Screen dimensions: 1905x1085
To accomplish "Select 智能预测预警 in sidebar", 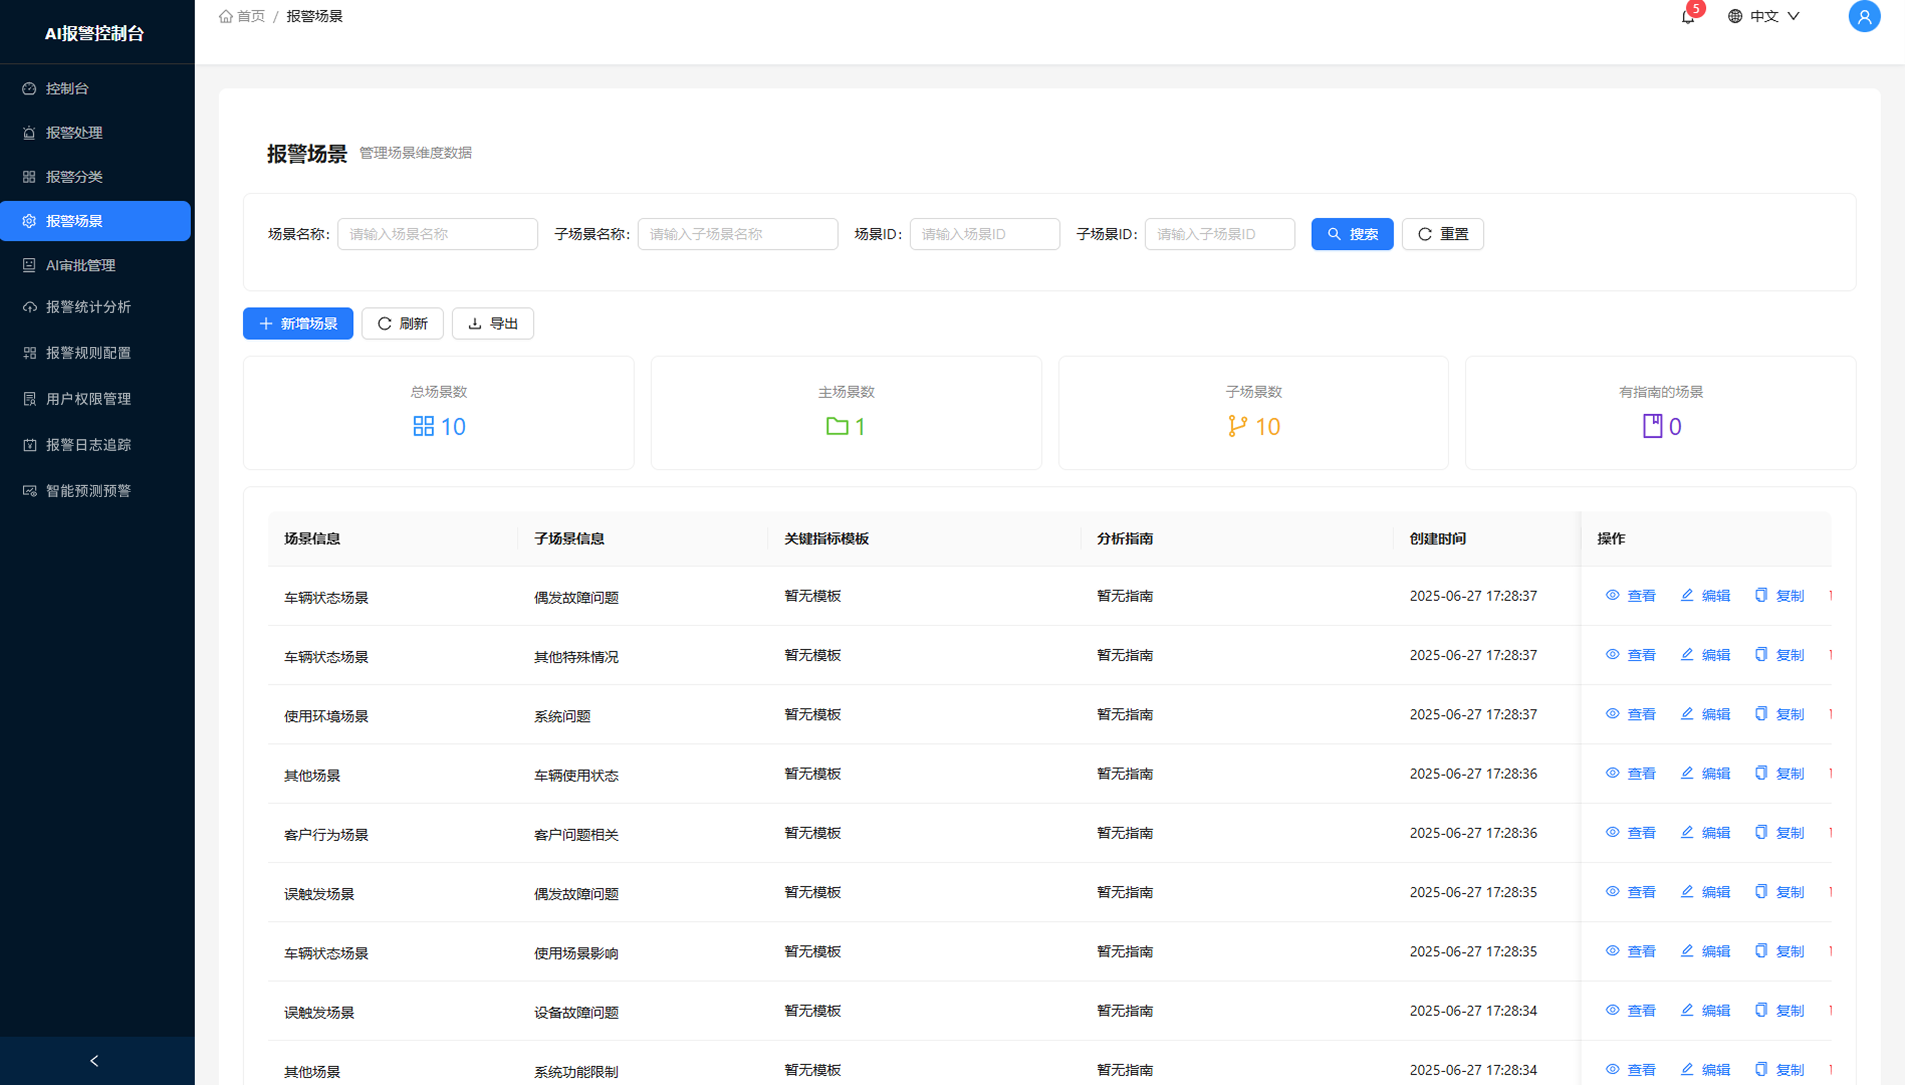I will click(x=88, y=491).
